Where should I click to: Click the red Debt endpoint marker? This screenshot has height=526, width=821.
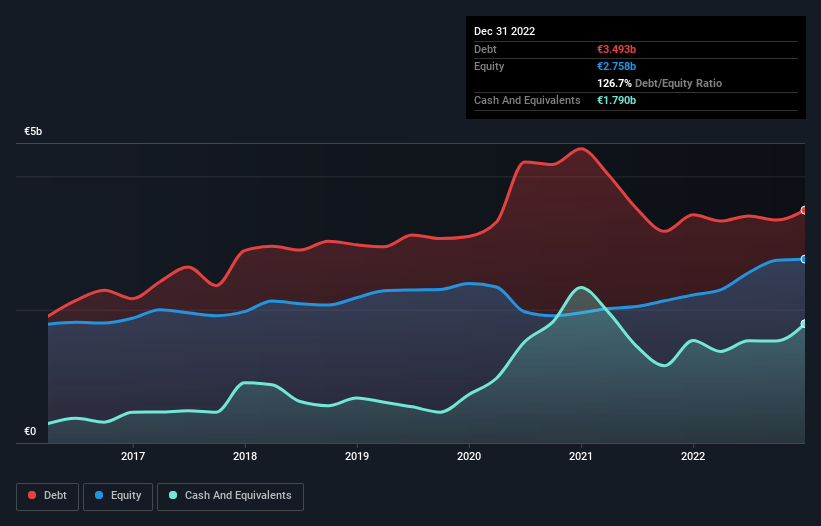pos(804,210)
